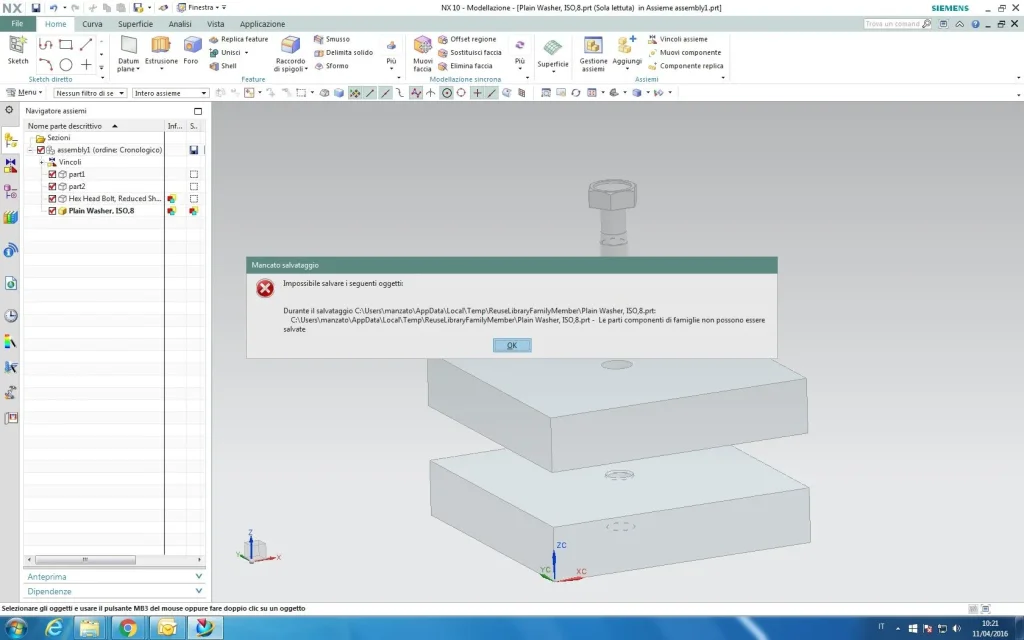This screenshot has width=1024, height=640.
Task: Click the Trova un comando search field
Action: [x=890, y=23]
